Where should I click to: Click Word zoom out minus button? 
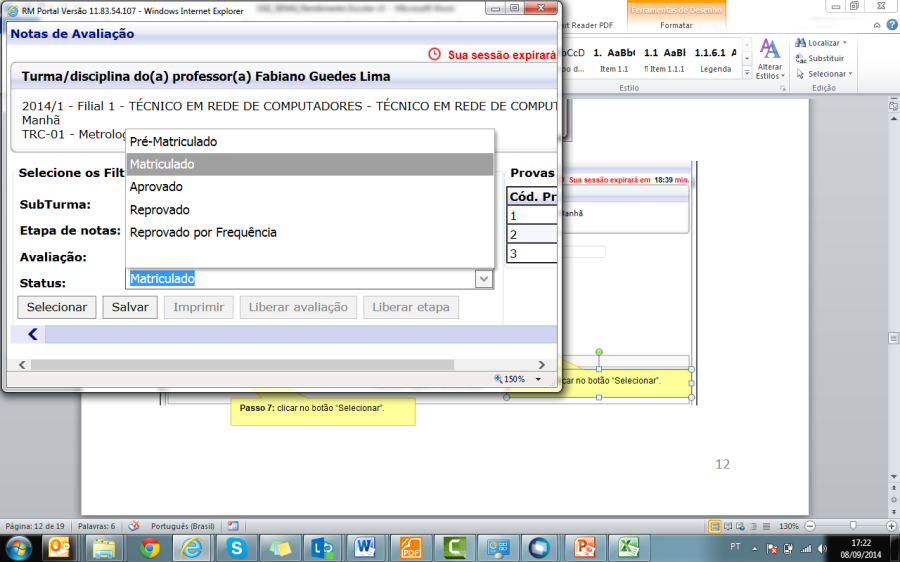pos(810,526)
